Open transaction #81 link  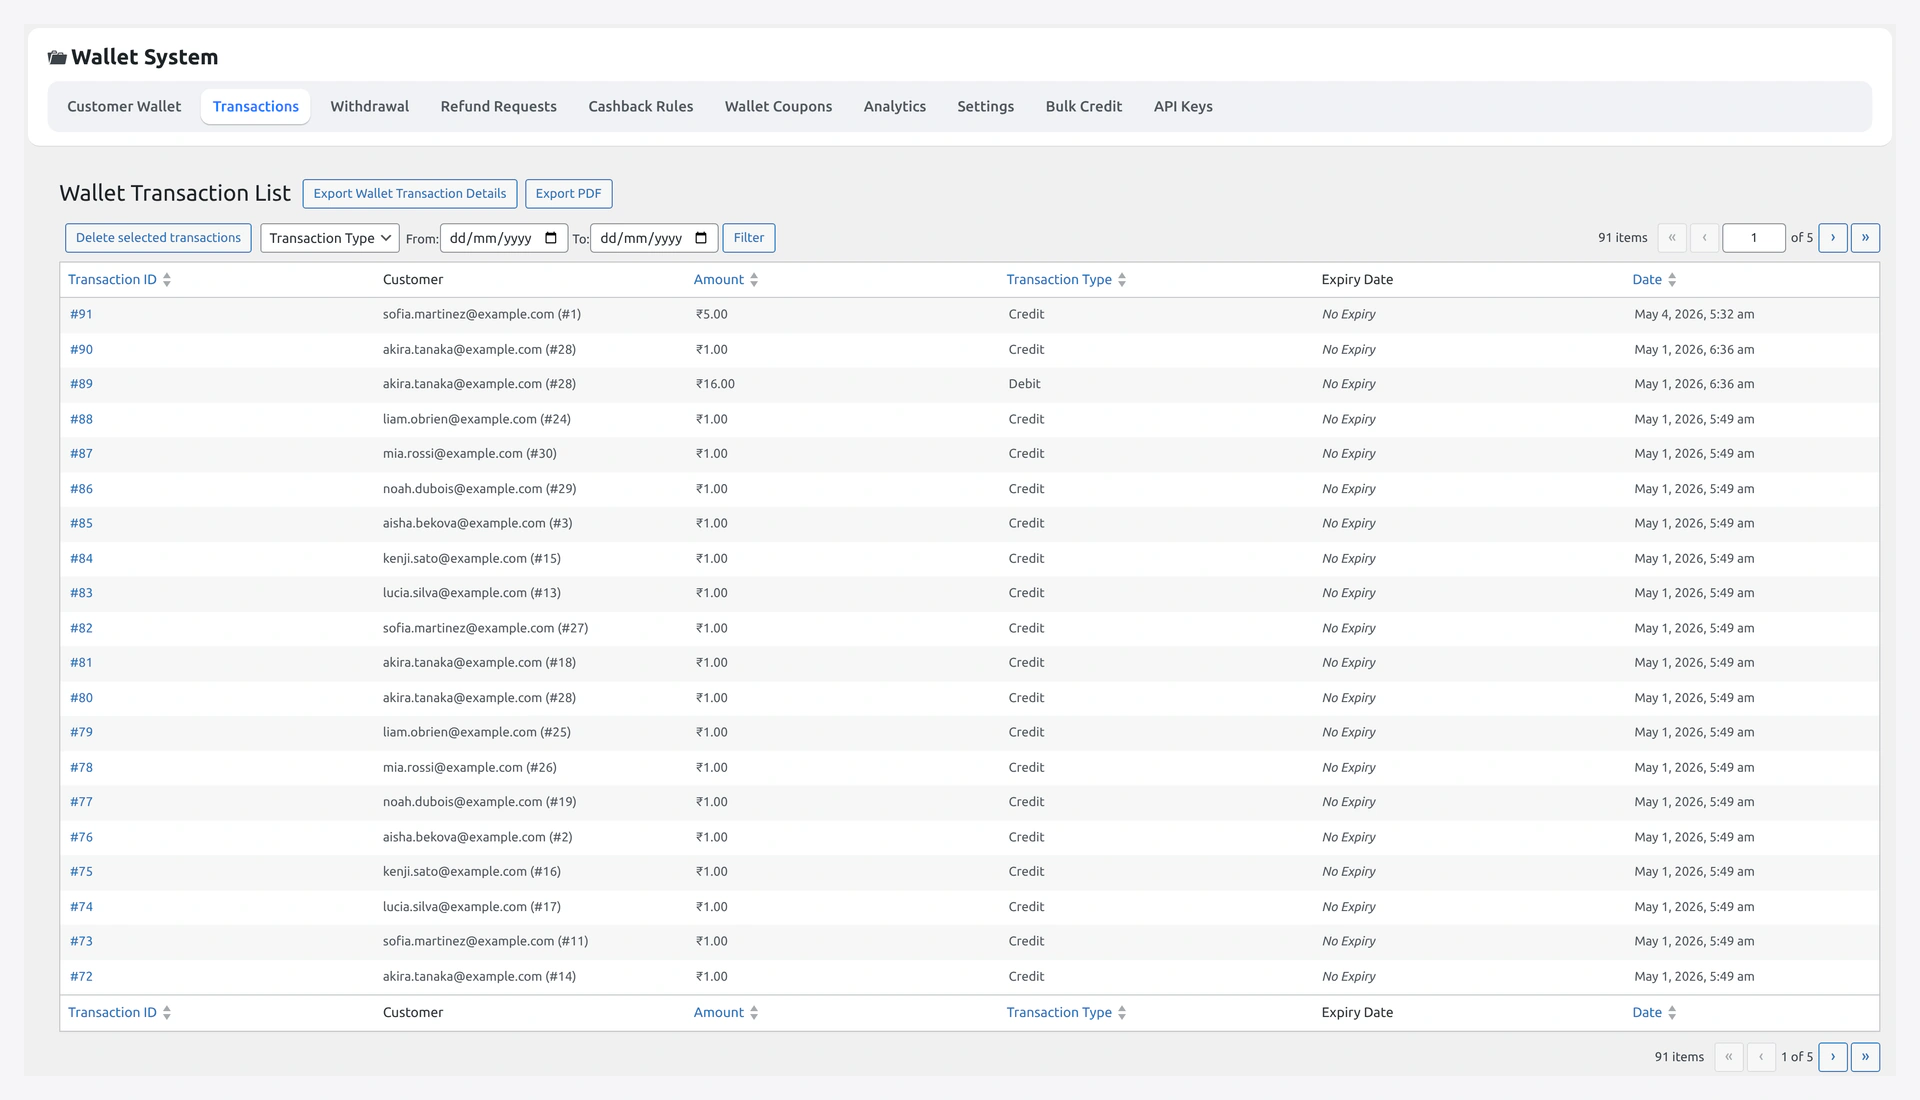click(81, 663)
